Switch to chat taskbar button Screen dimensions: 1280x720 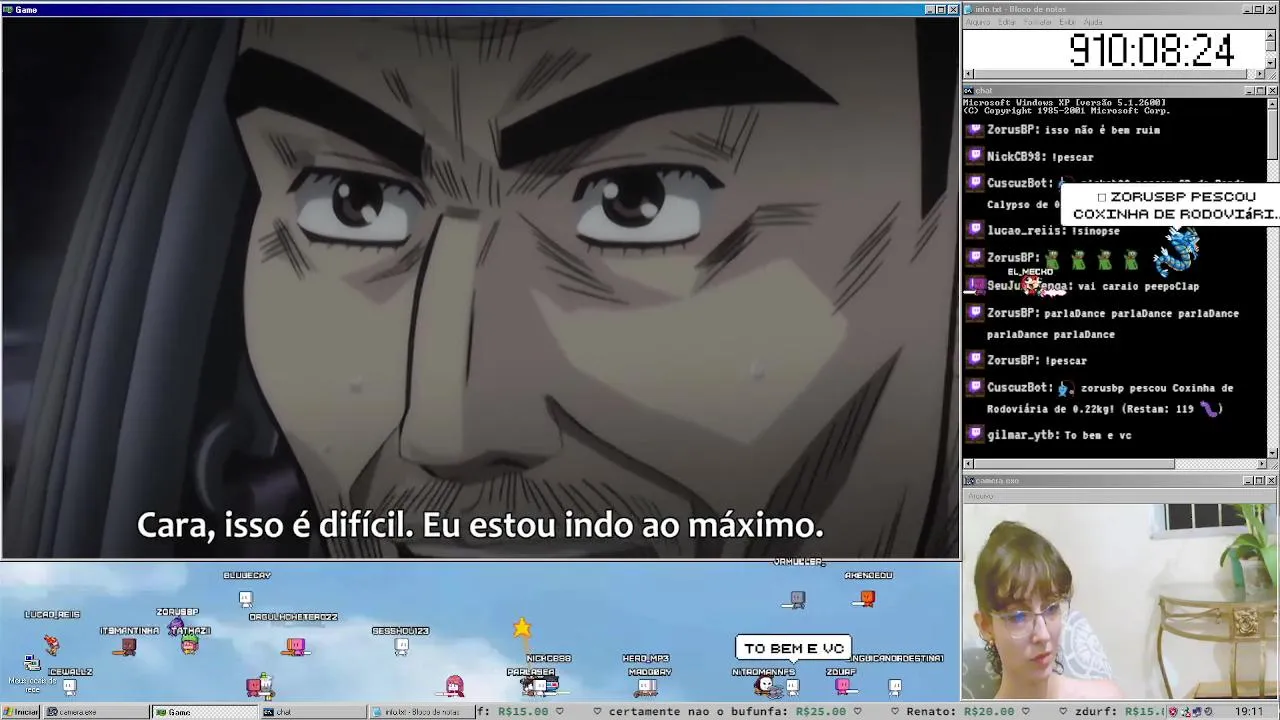pyautogui.click(x=312, y=712)
